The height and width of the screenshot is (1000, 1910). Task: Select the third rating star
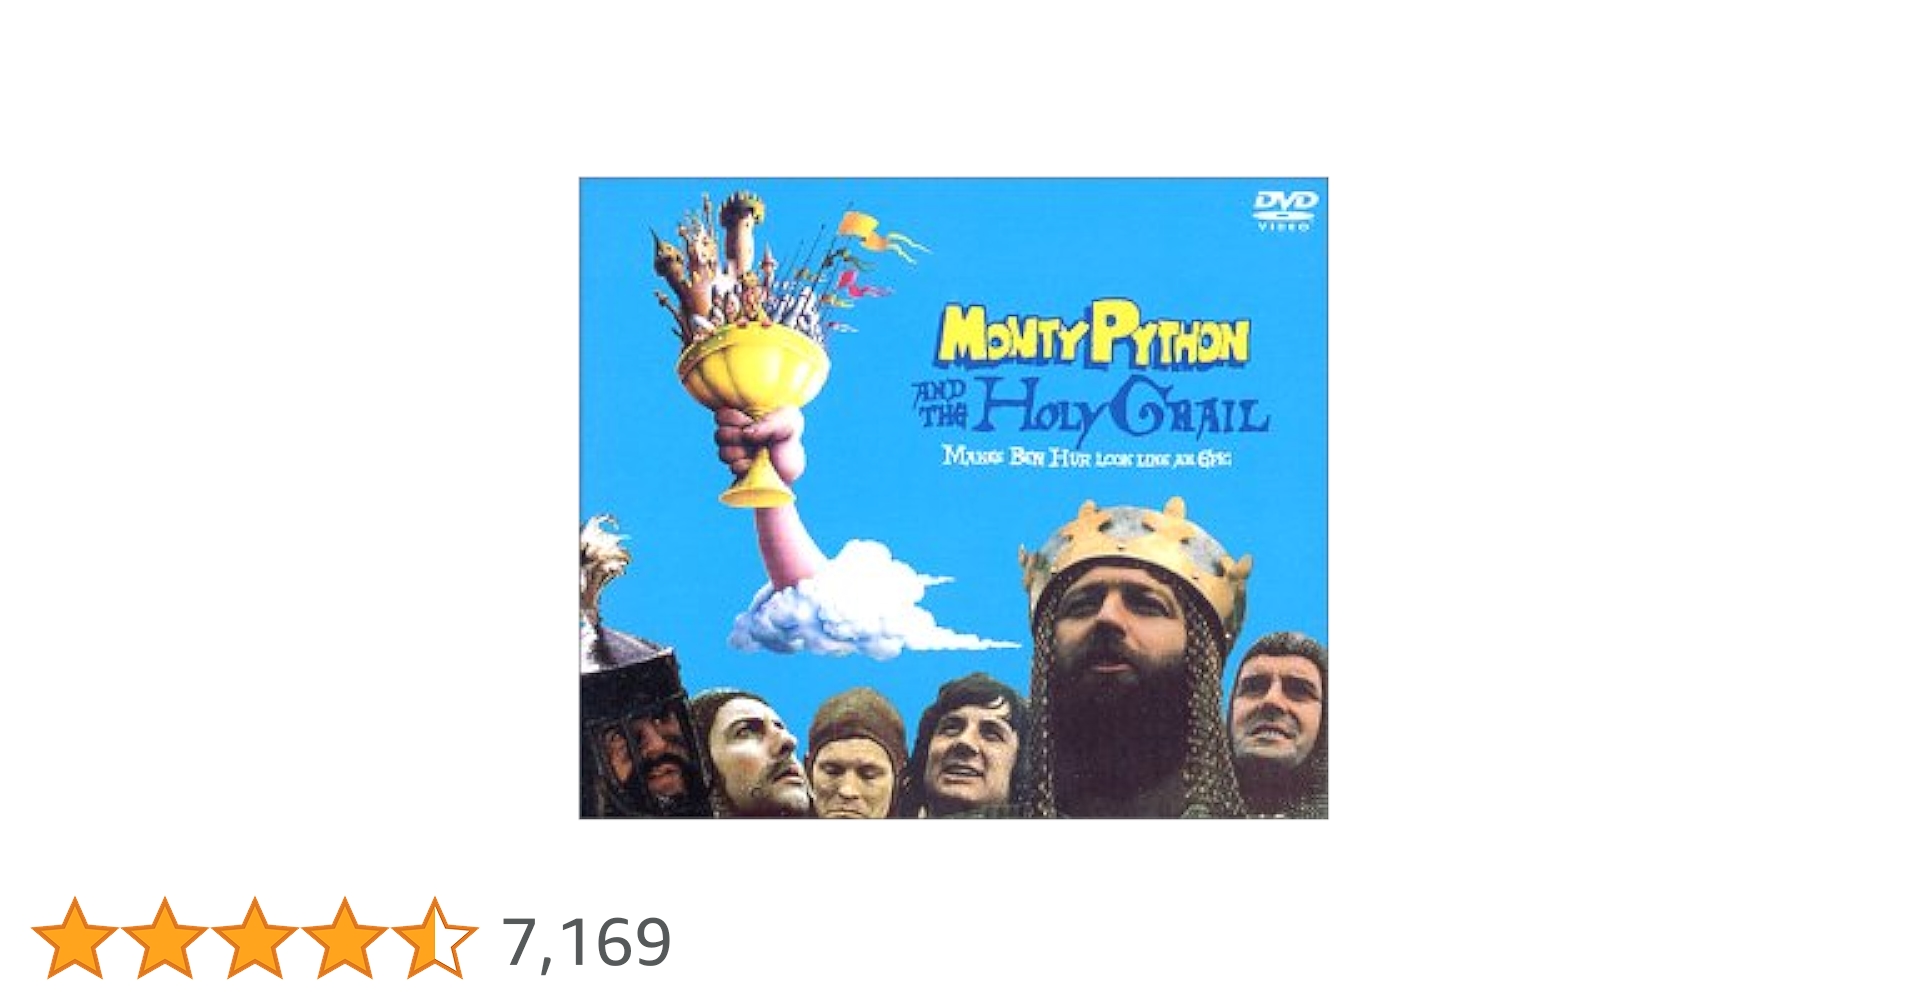[x=254, y=937]
